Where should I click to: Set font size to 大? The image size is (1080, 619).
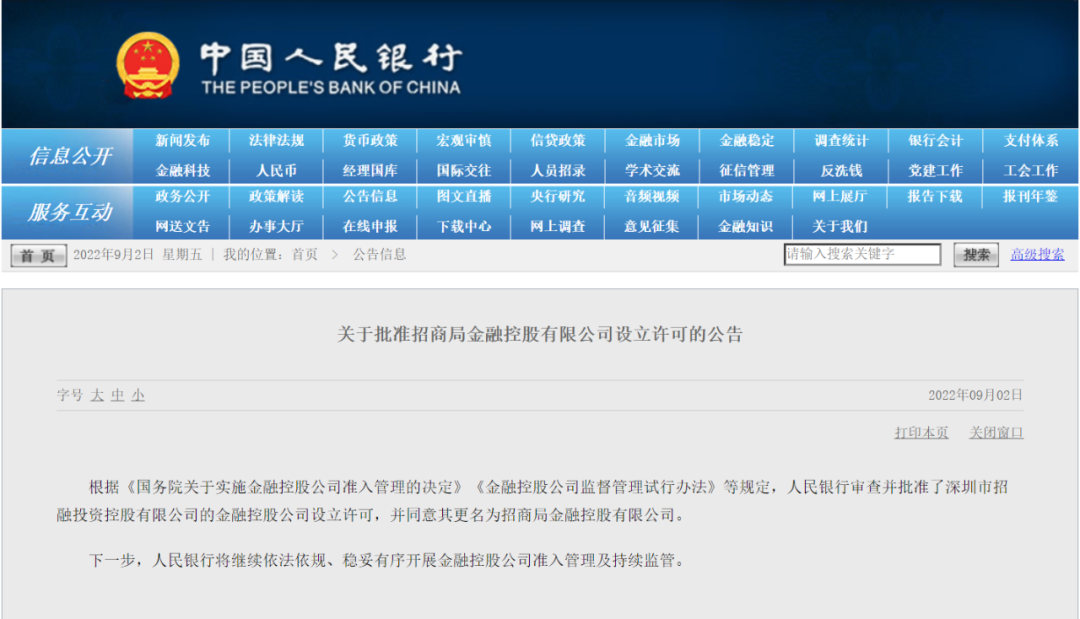97,395
